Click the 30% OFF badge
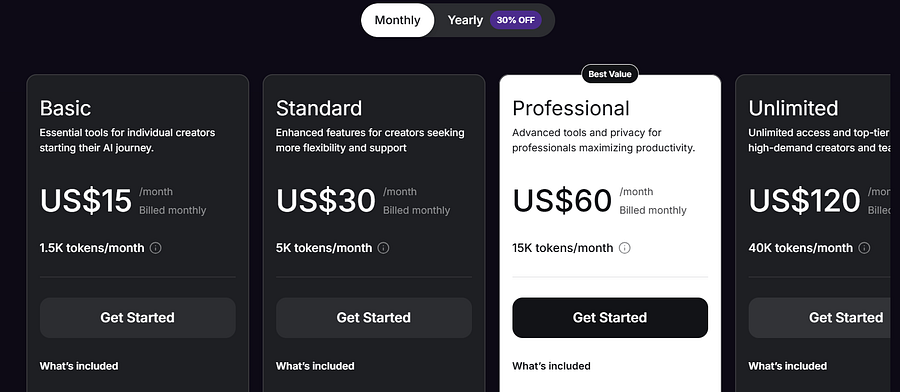This screenshot has width=900, height=392. pyautogui.click(x=515, y=20)
